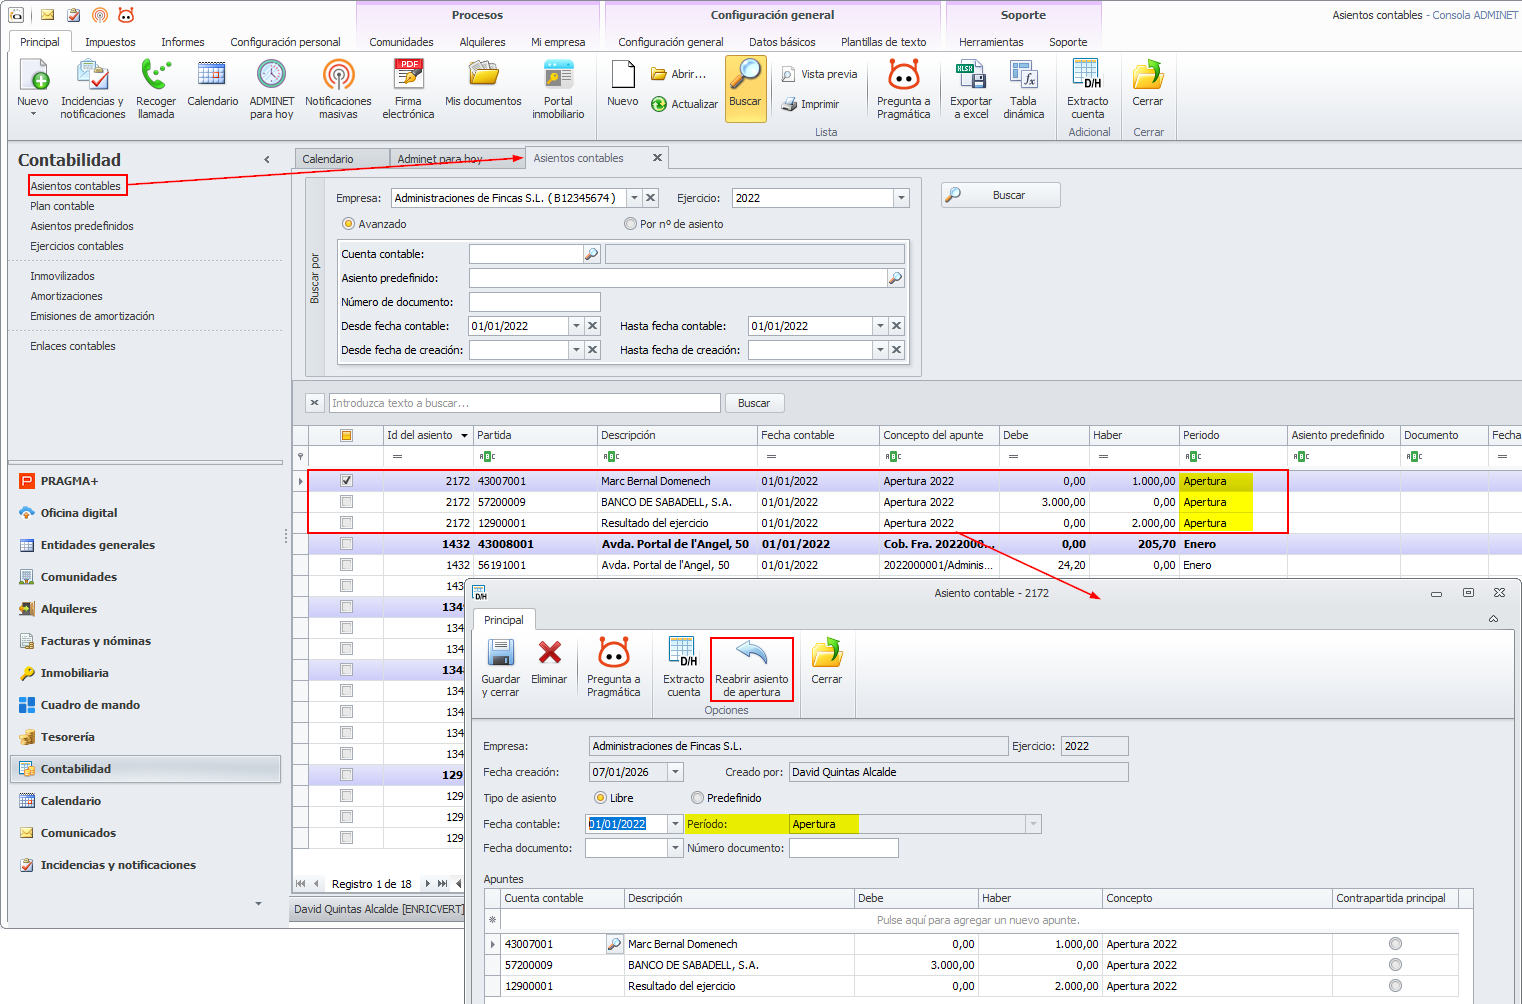This screenshot has height=1004, width=1522.
Task: Expand the Ejercicio 2022 dropdown
Action: pos(901,198)
